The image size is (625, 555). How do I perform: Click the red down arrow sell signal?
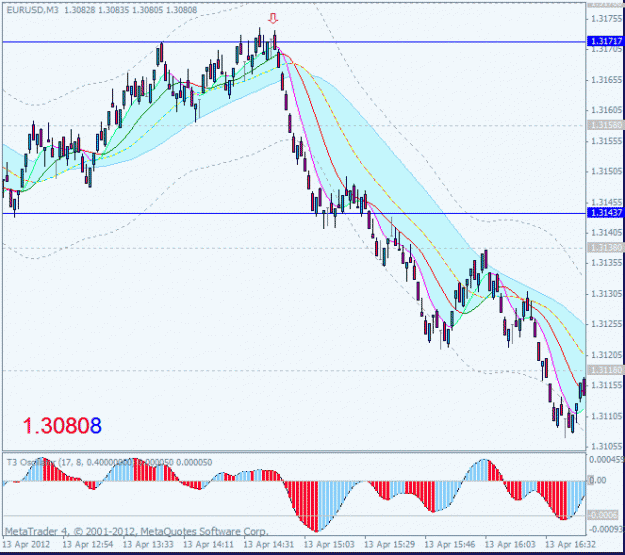pyautogui.click(x=273, y=18)
